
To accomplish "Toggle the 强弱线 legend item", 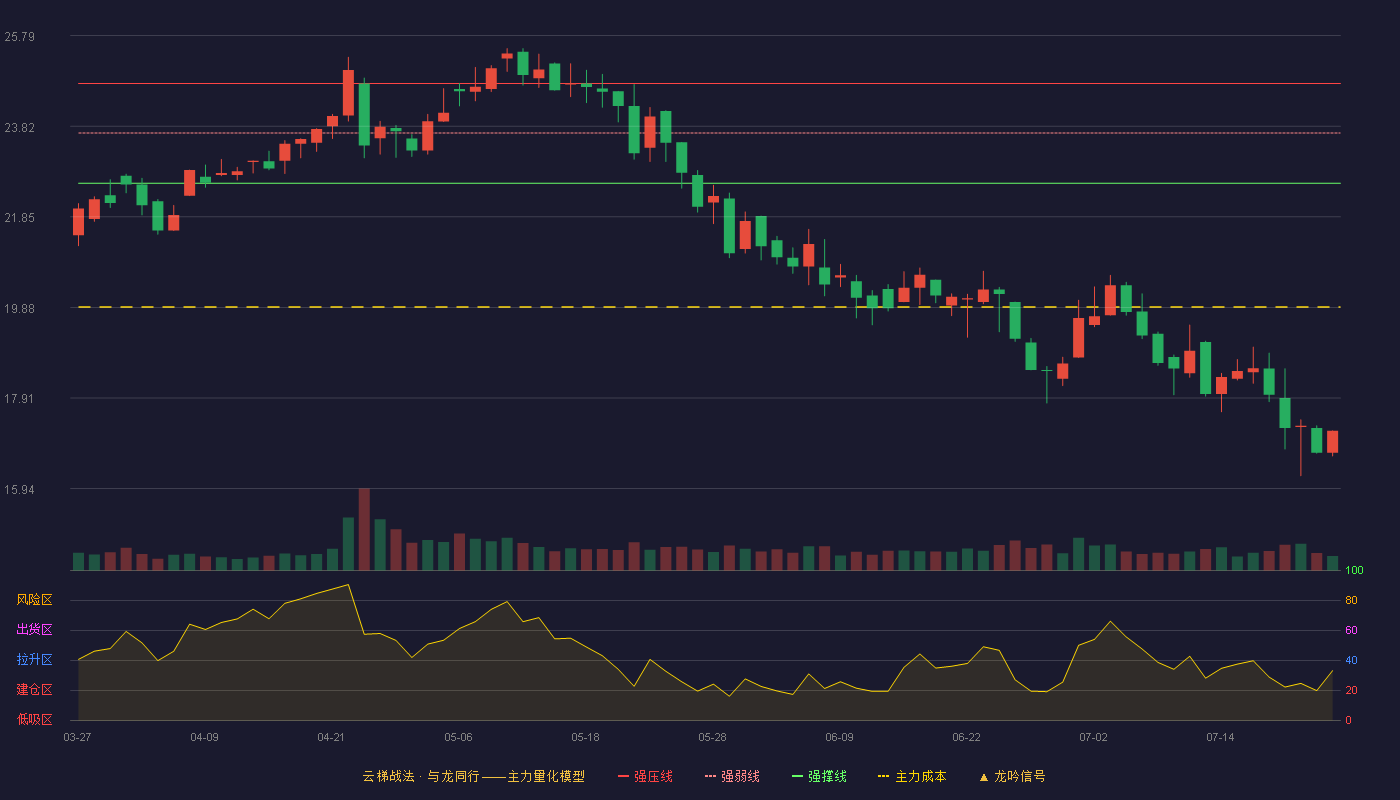I will [x=732, y=776].
